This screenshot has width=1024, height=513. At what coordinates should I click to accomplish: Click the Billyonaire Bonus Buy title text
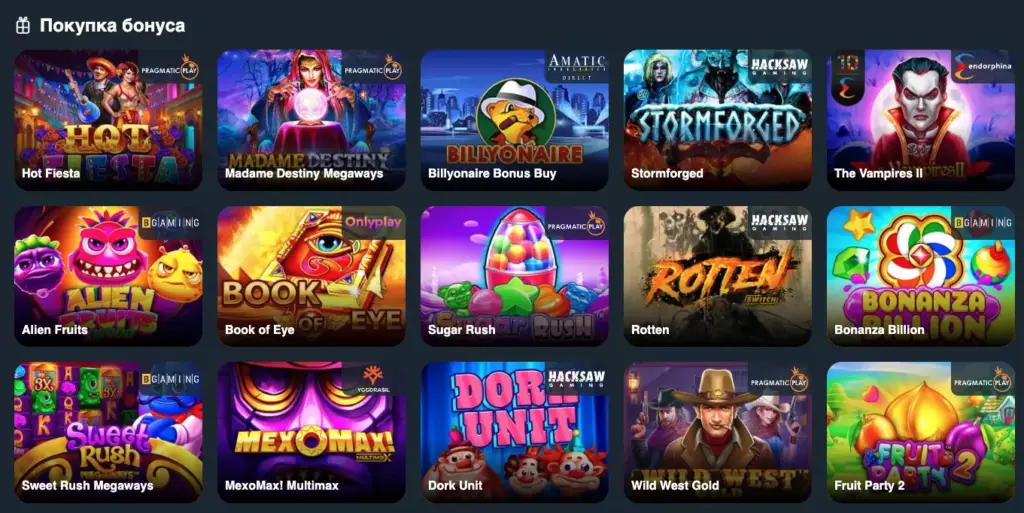pos(492,174)
